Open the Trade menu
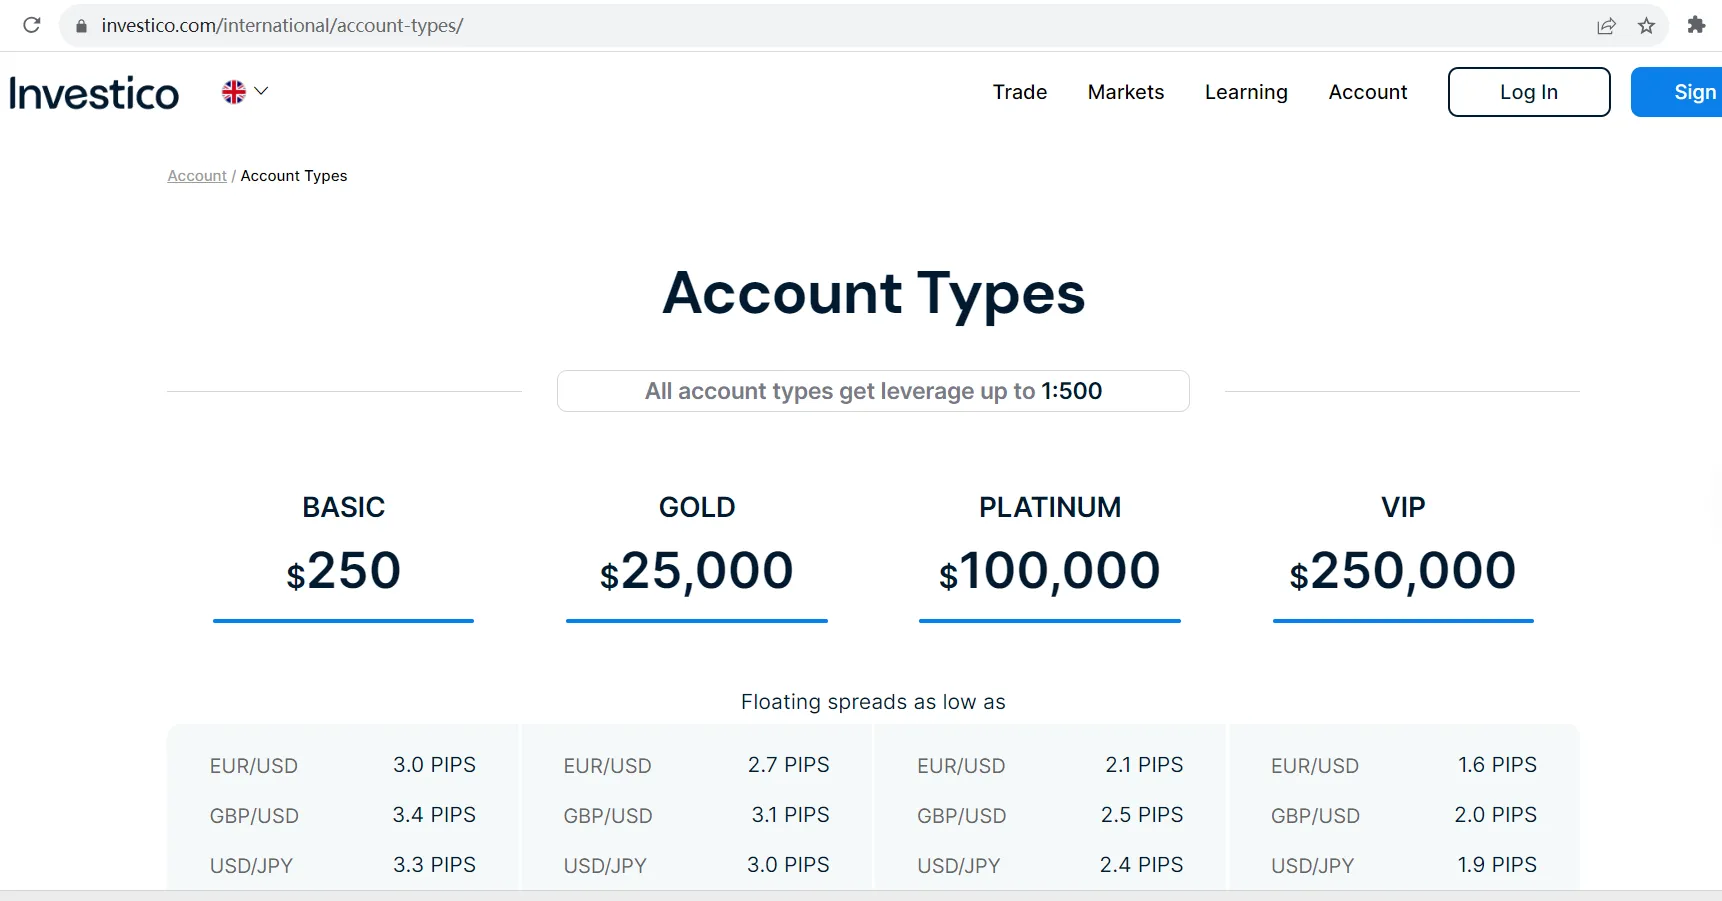Image resolution: width=1722 pixels, height=901 pixels. click(1020, 92)
